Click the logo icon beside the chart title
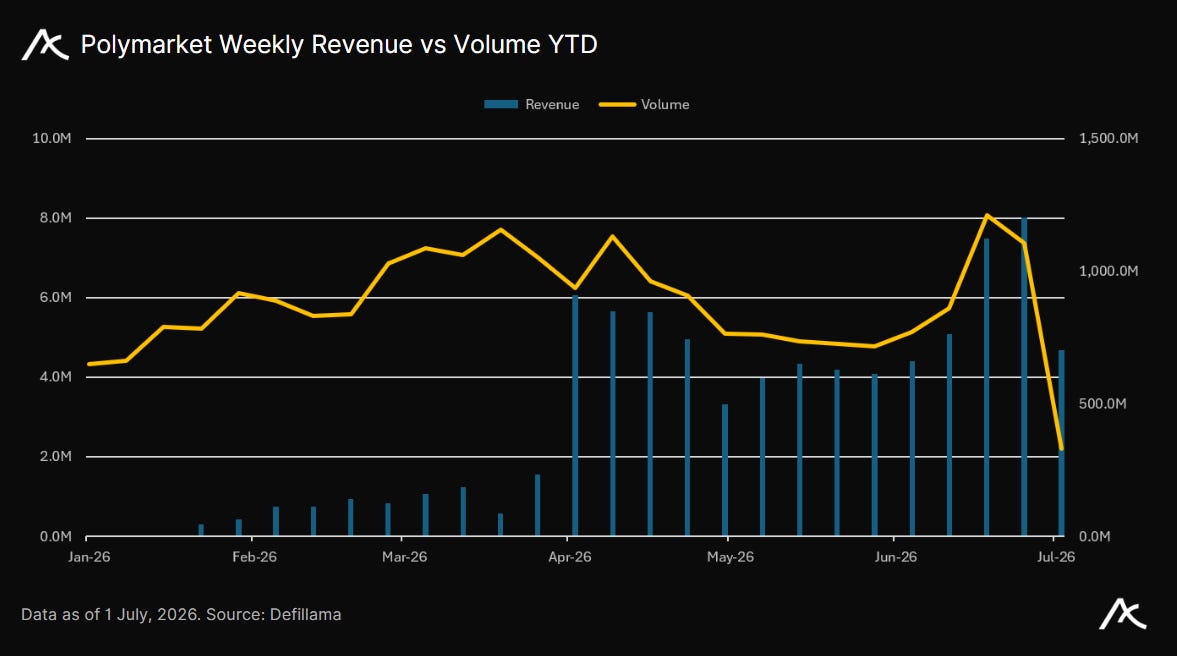 click(45, 44)
